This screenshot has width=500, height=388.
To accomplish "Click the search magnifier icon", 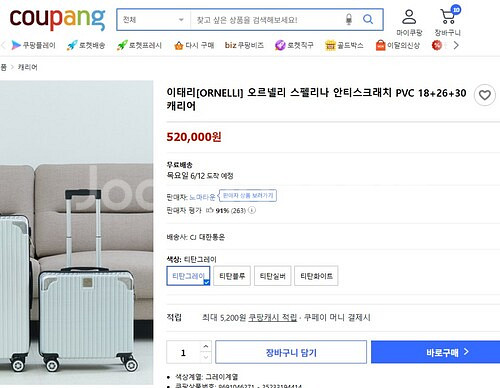I will coord(368,19).
